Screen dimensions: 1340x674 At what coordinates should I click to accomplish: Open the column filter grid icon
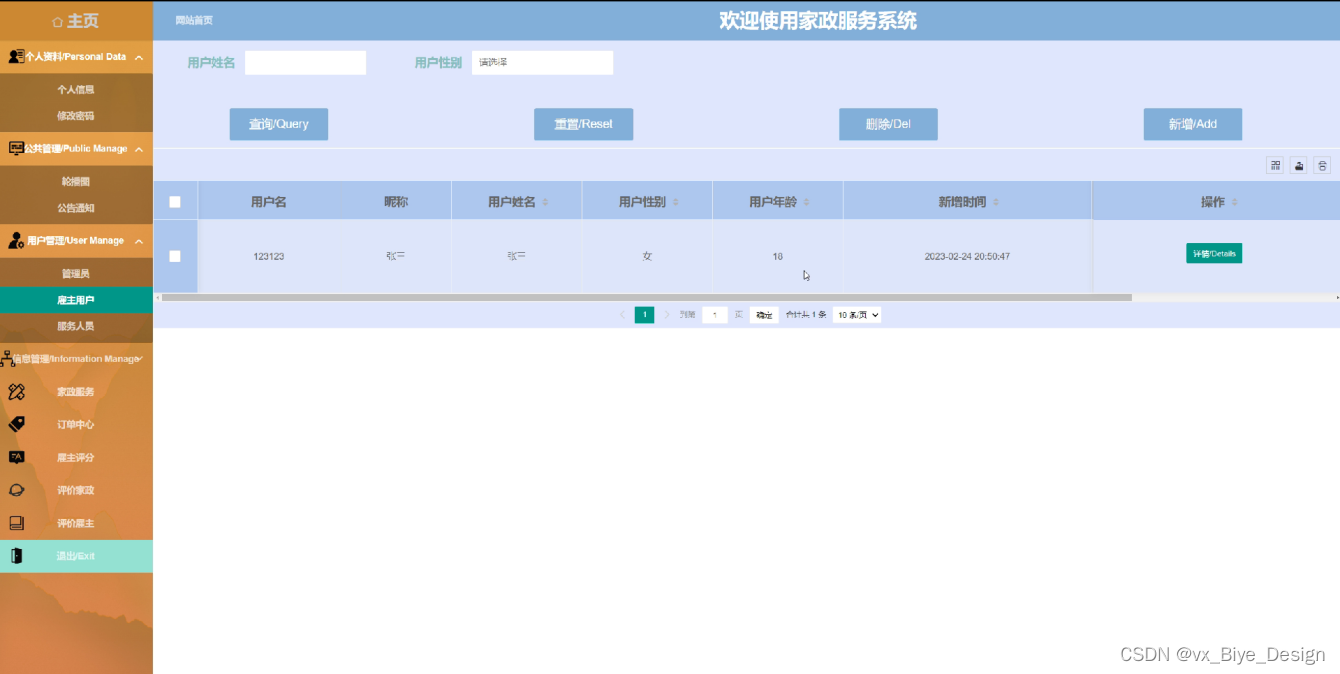1275,165
